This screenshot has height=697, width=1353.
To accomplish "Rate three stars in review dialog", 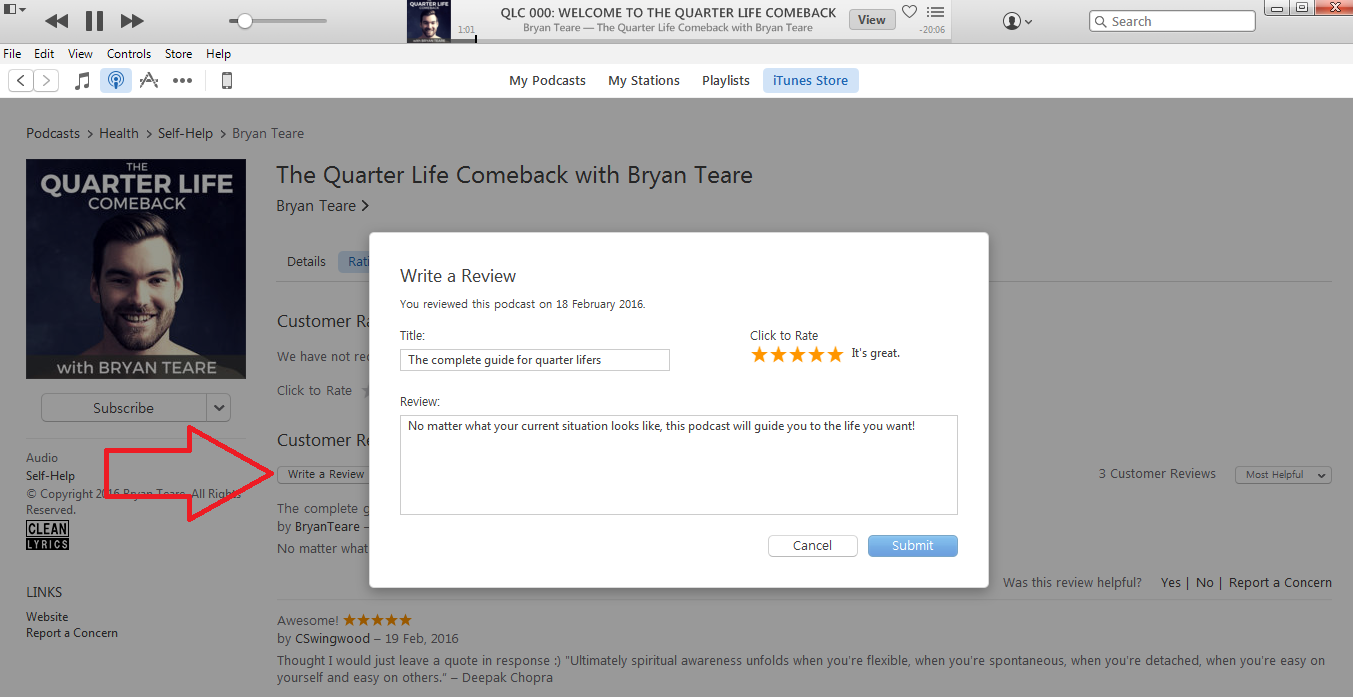I will [x=797, y=354].
